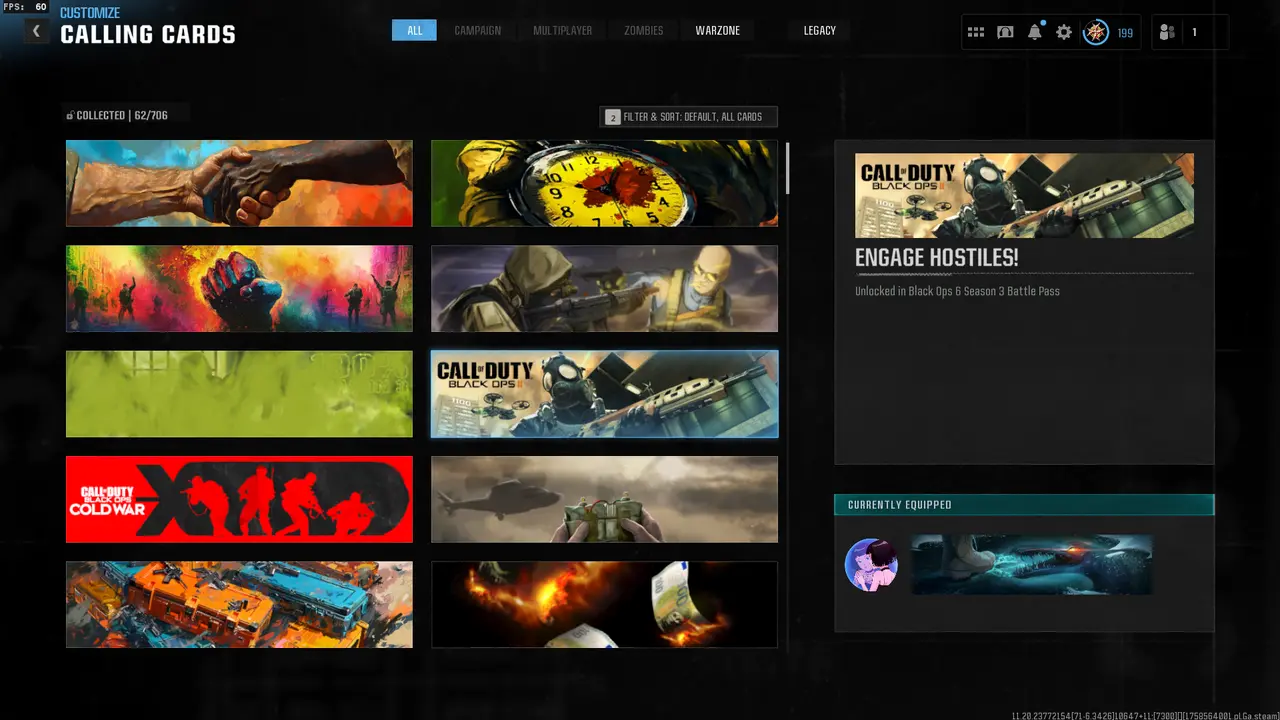Screen dimensions: 1280x720
Task: Select the hooded sniper and bald man card
Action: point(604,288)
